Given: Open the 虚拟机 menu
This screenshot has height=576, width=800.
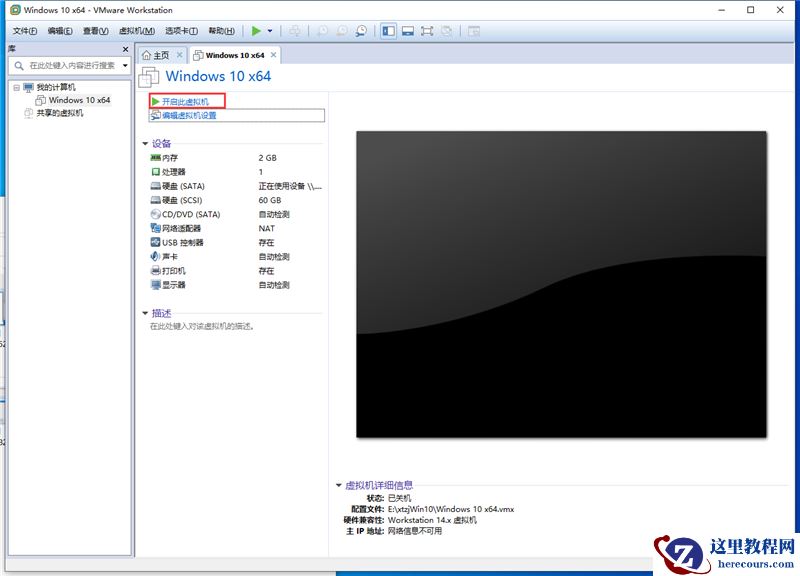Looking at the screenshot, I should [x=131, y=30].
